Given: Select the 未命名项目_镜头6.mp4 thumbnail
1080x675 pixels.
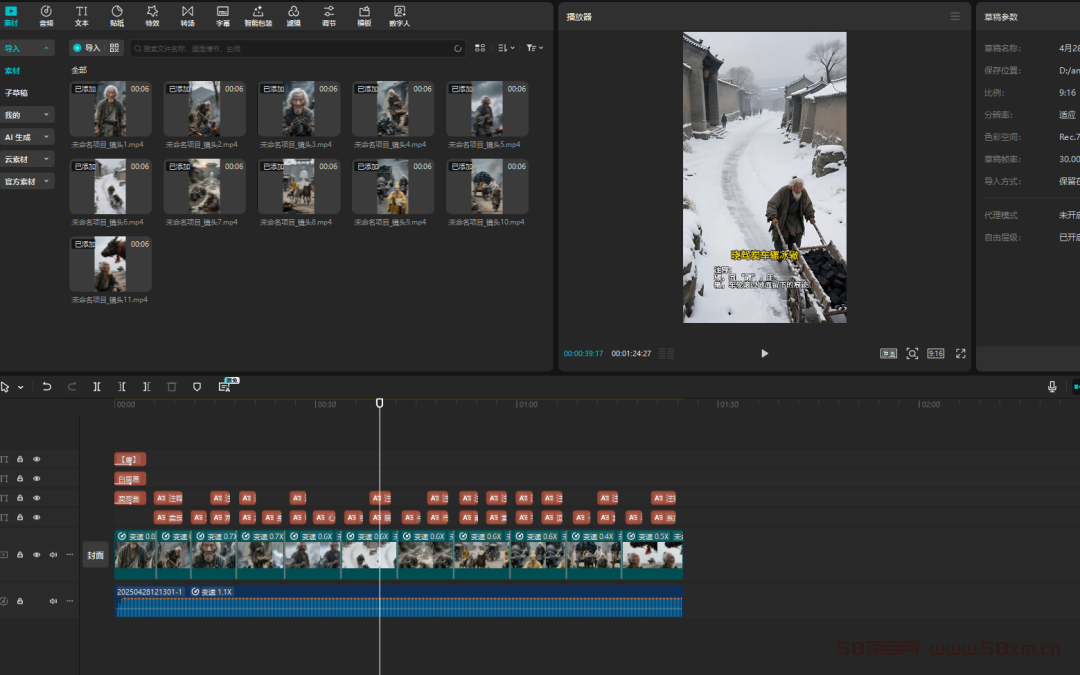Looking at the screenshot, I should [x=110, y=186].
